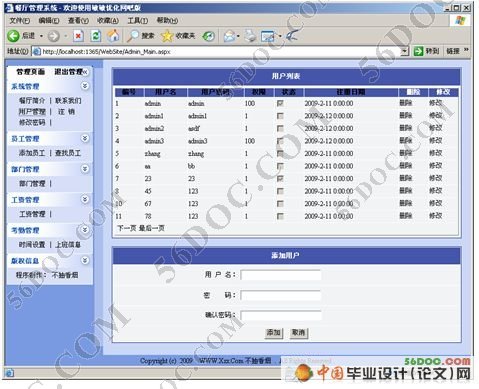Click 下一页 pagination link
Viewport: 479px width, 389px height.
pyautogui.click(x=126, y=228)
